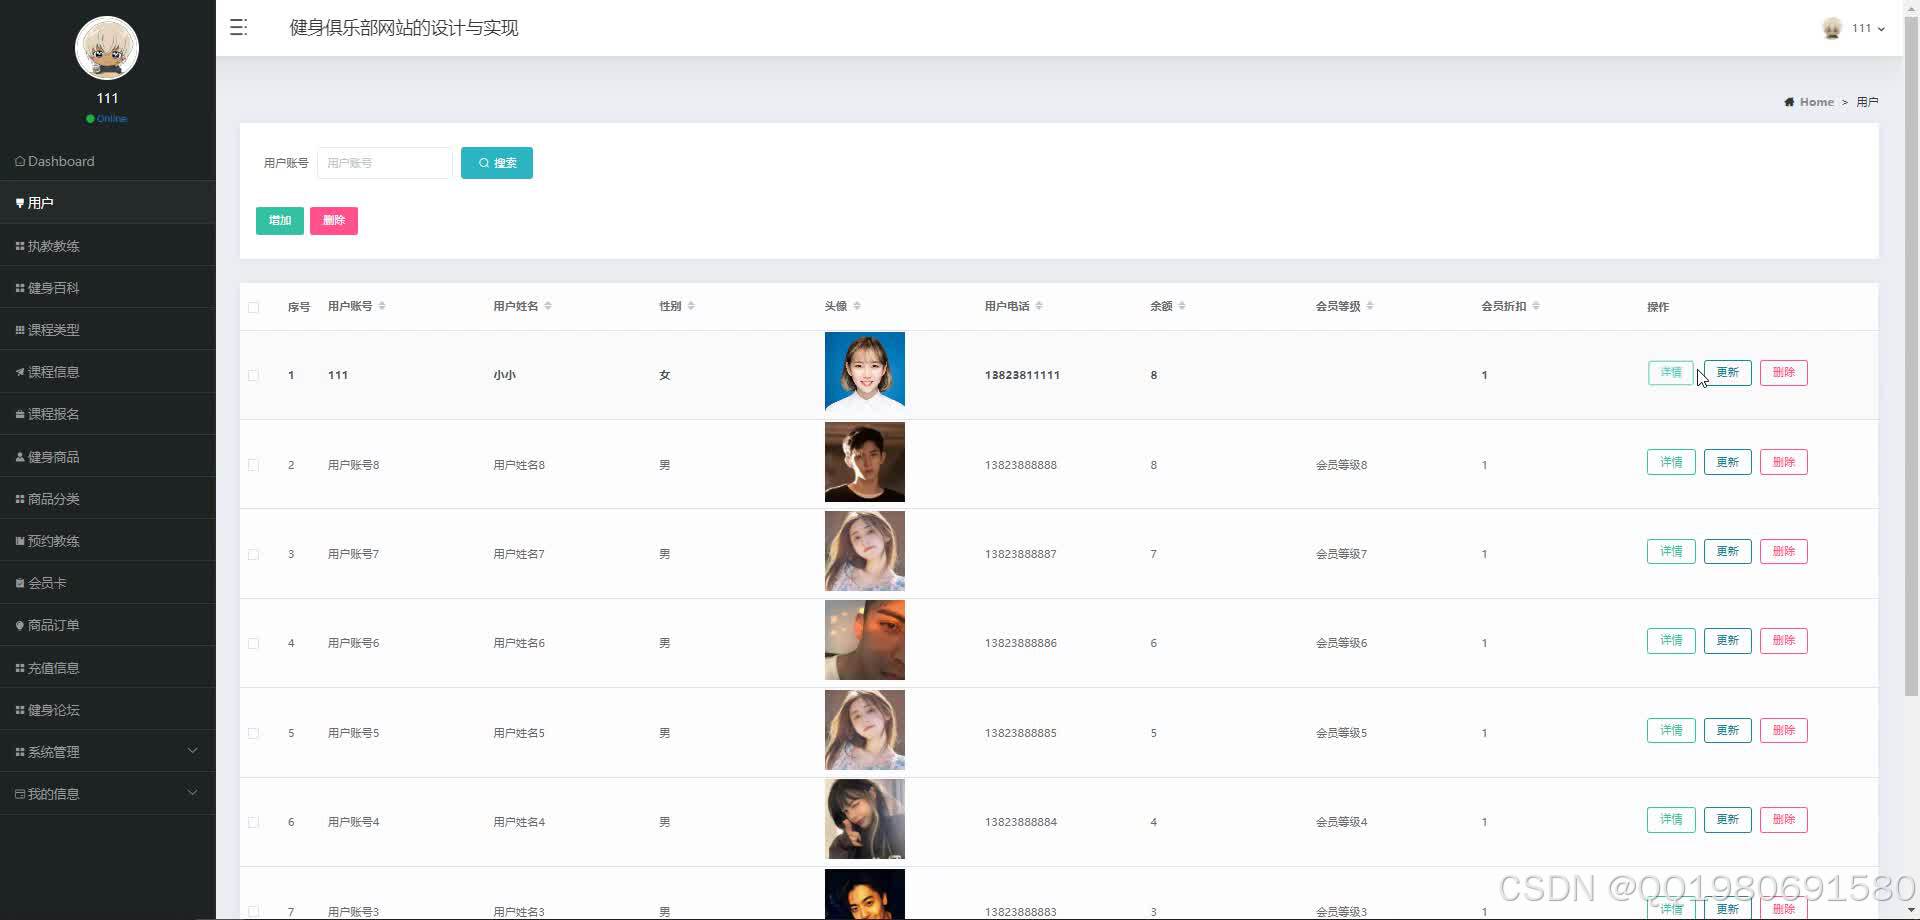Open 课程报名 in the sidebar

pos(107,414)
